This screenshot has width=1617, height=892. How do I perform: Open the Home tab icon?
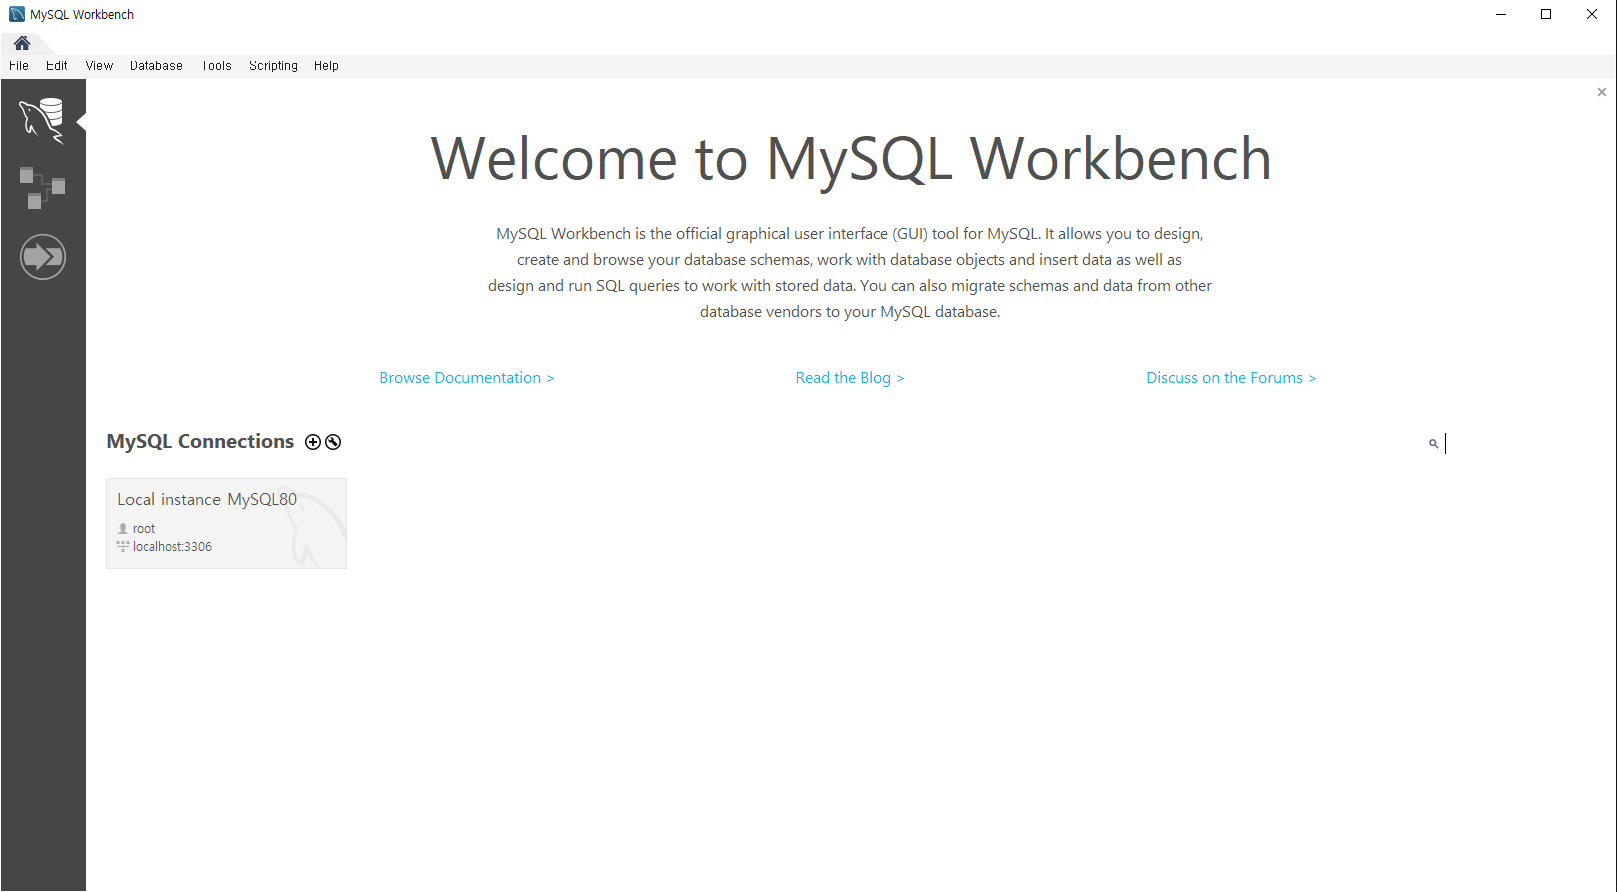pyautogui.click(x=22, y=43)
